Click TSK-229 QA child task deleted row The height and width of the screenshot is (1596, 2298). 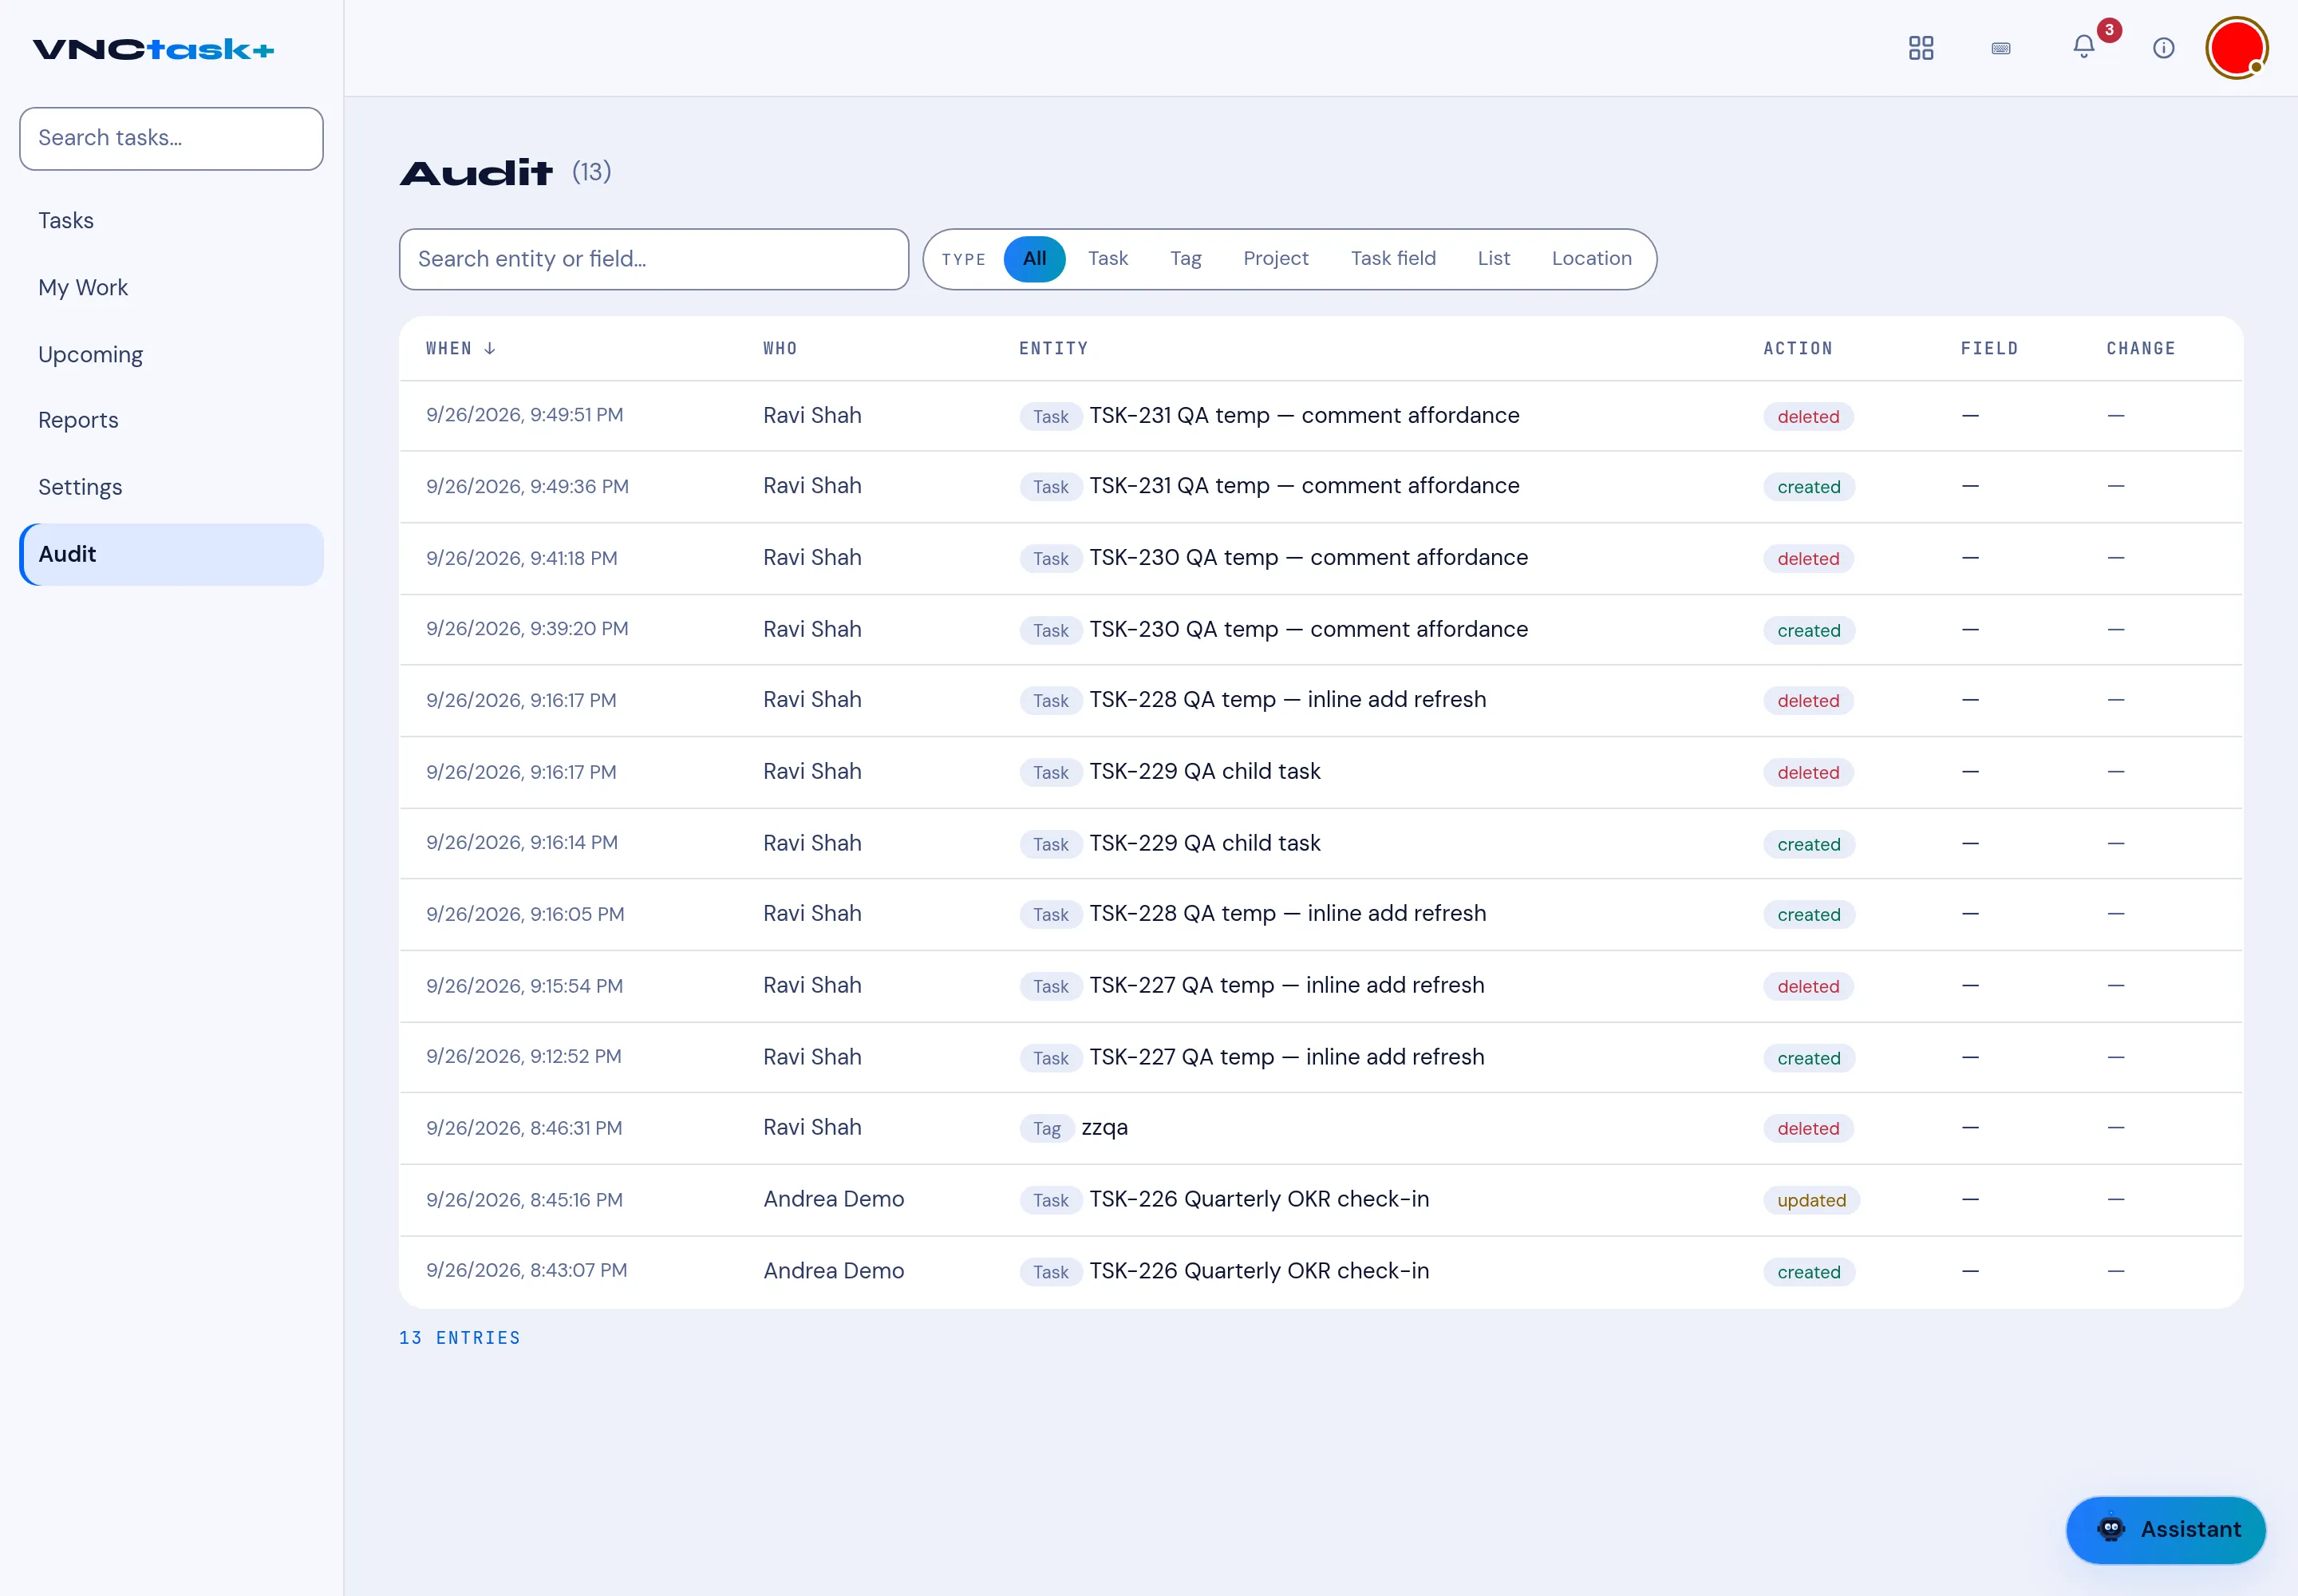[x=1320, y=772]
